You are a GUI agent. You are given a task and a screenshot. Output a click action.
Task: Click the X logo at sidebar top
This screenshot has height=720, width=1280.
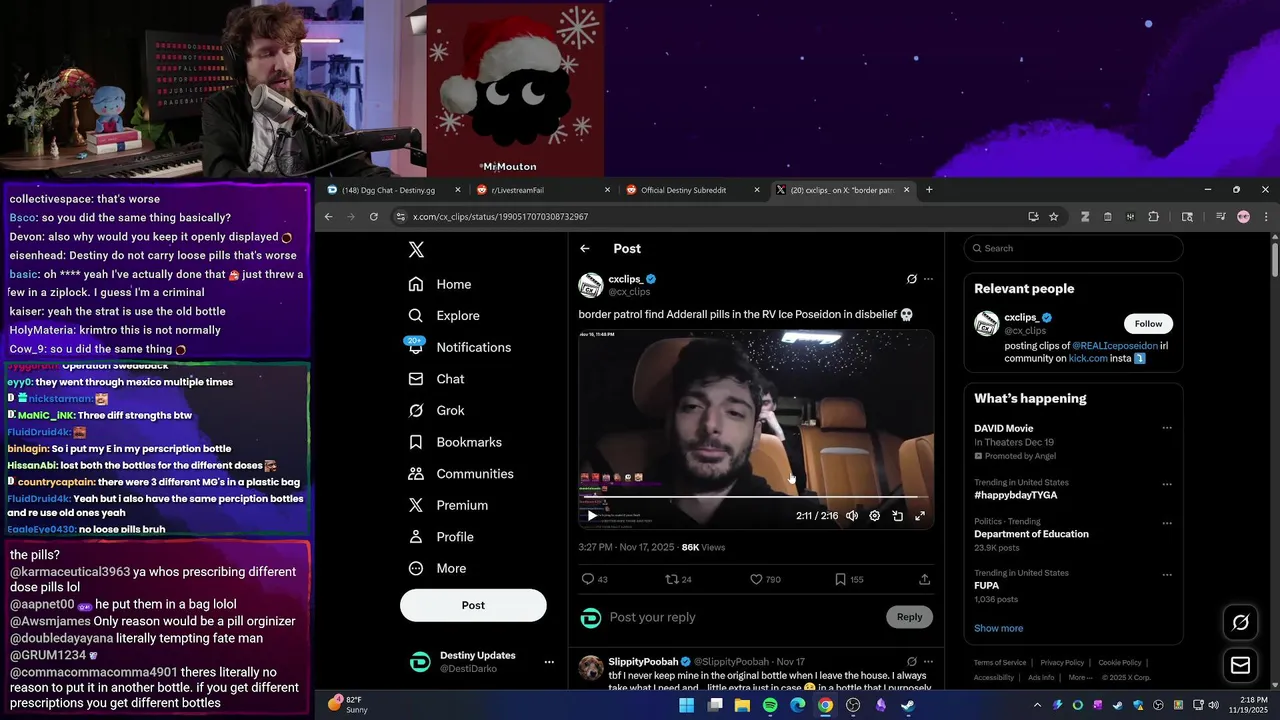tap(417, 250)
